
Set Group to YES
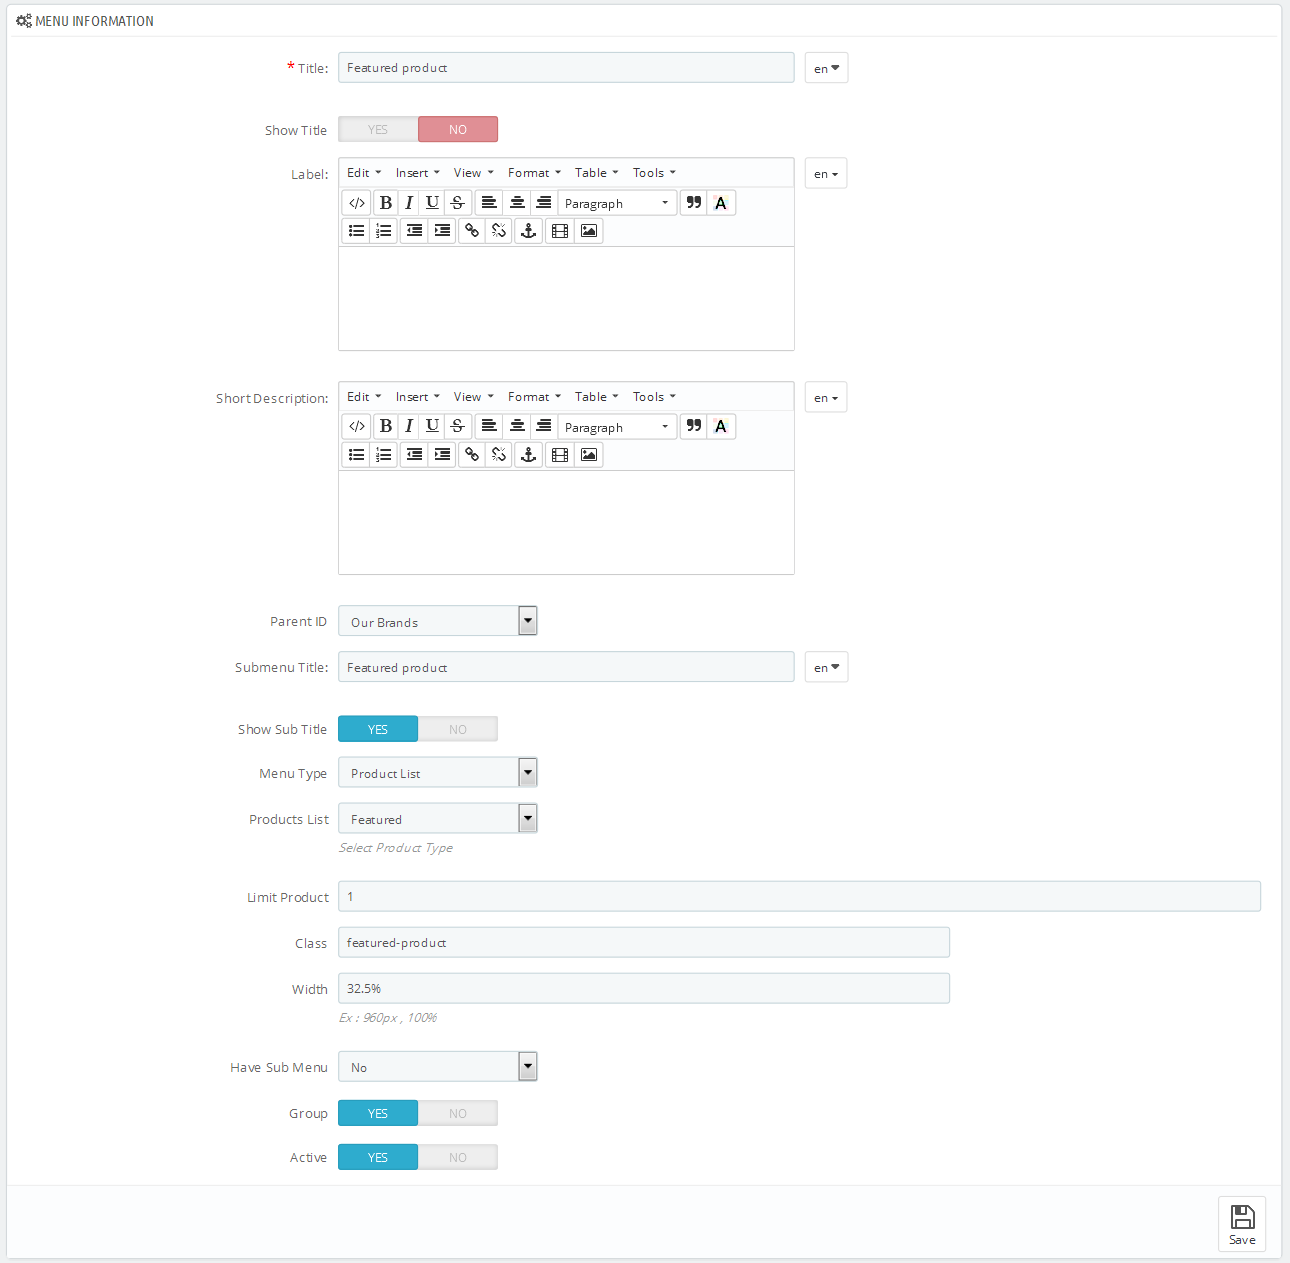[x=378, y=1114]
